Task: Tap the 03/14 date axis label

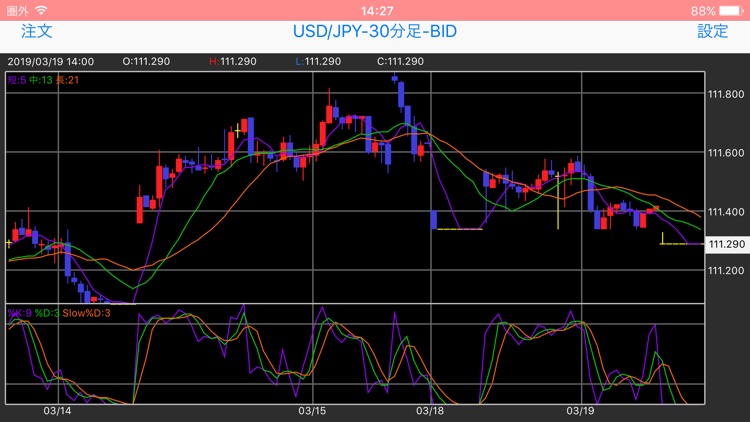Action: [57, 411]
